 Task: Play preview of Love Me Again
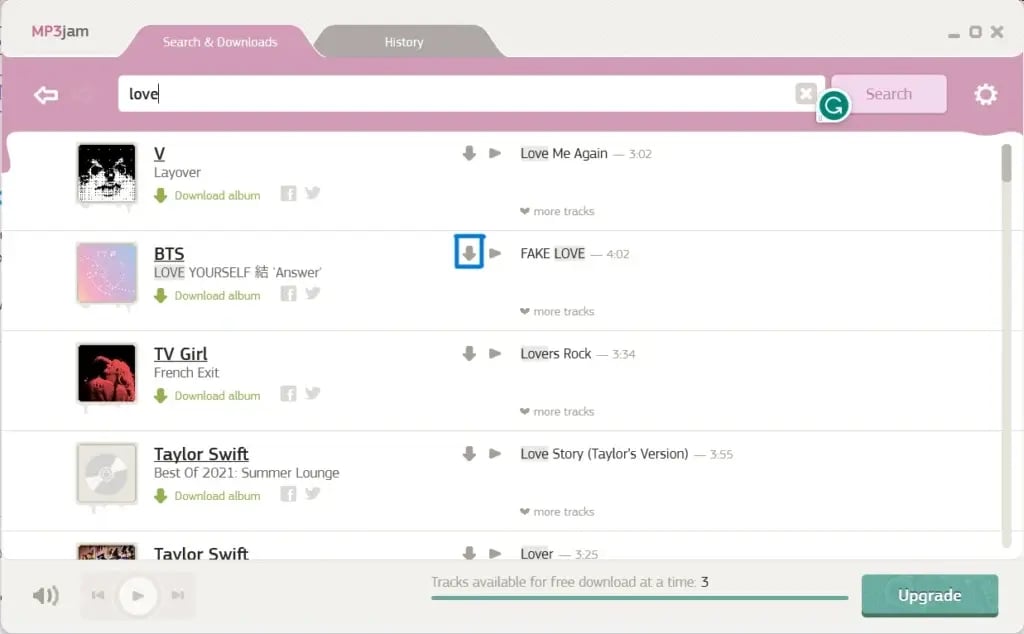tap(495, 153)
